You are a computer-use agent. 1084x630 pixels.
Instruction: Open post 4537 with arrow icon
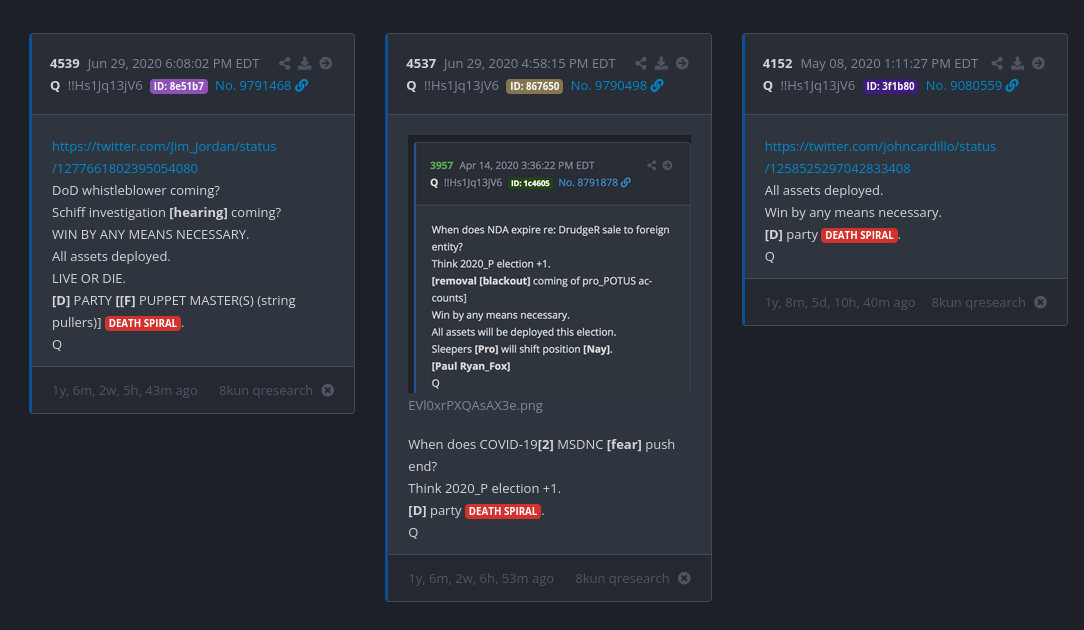(x=682, y=64)
